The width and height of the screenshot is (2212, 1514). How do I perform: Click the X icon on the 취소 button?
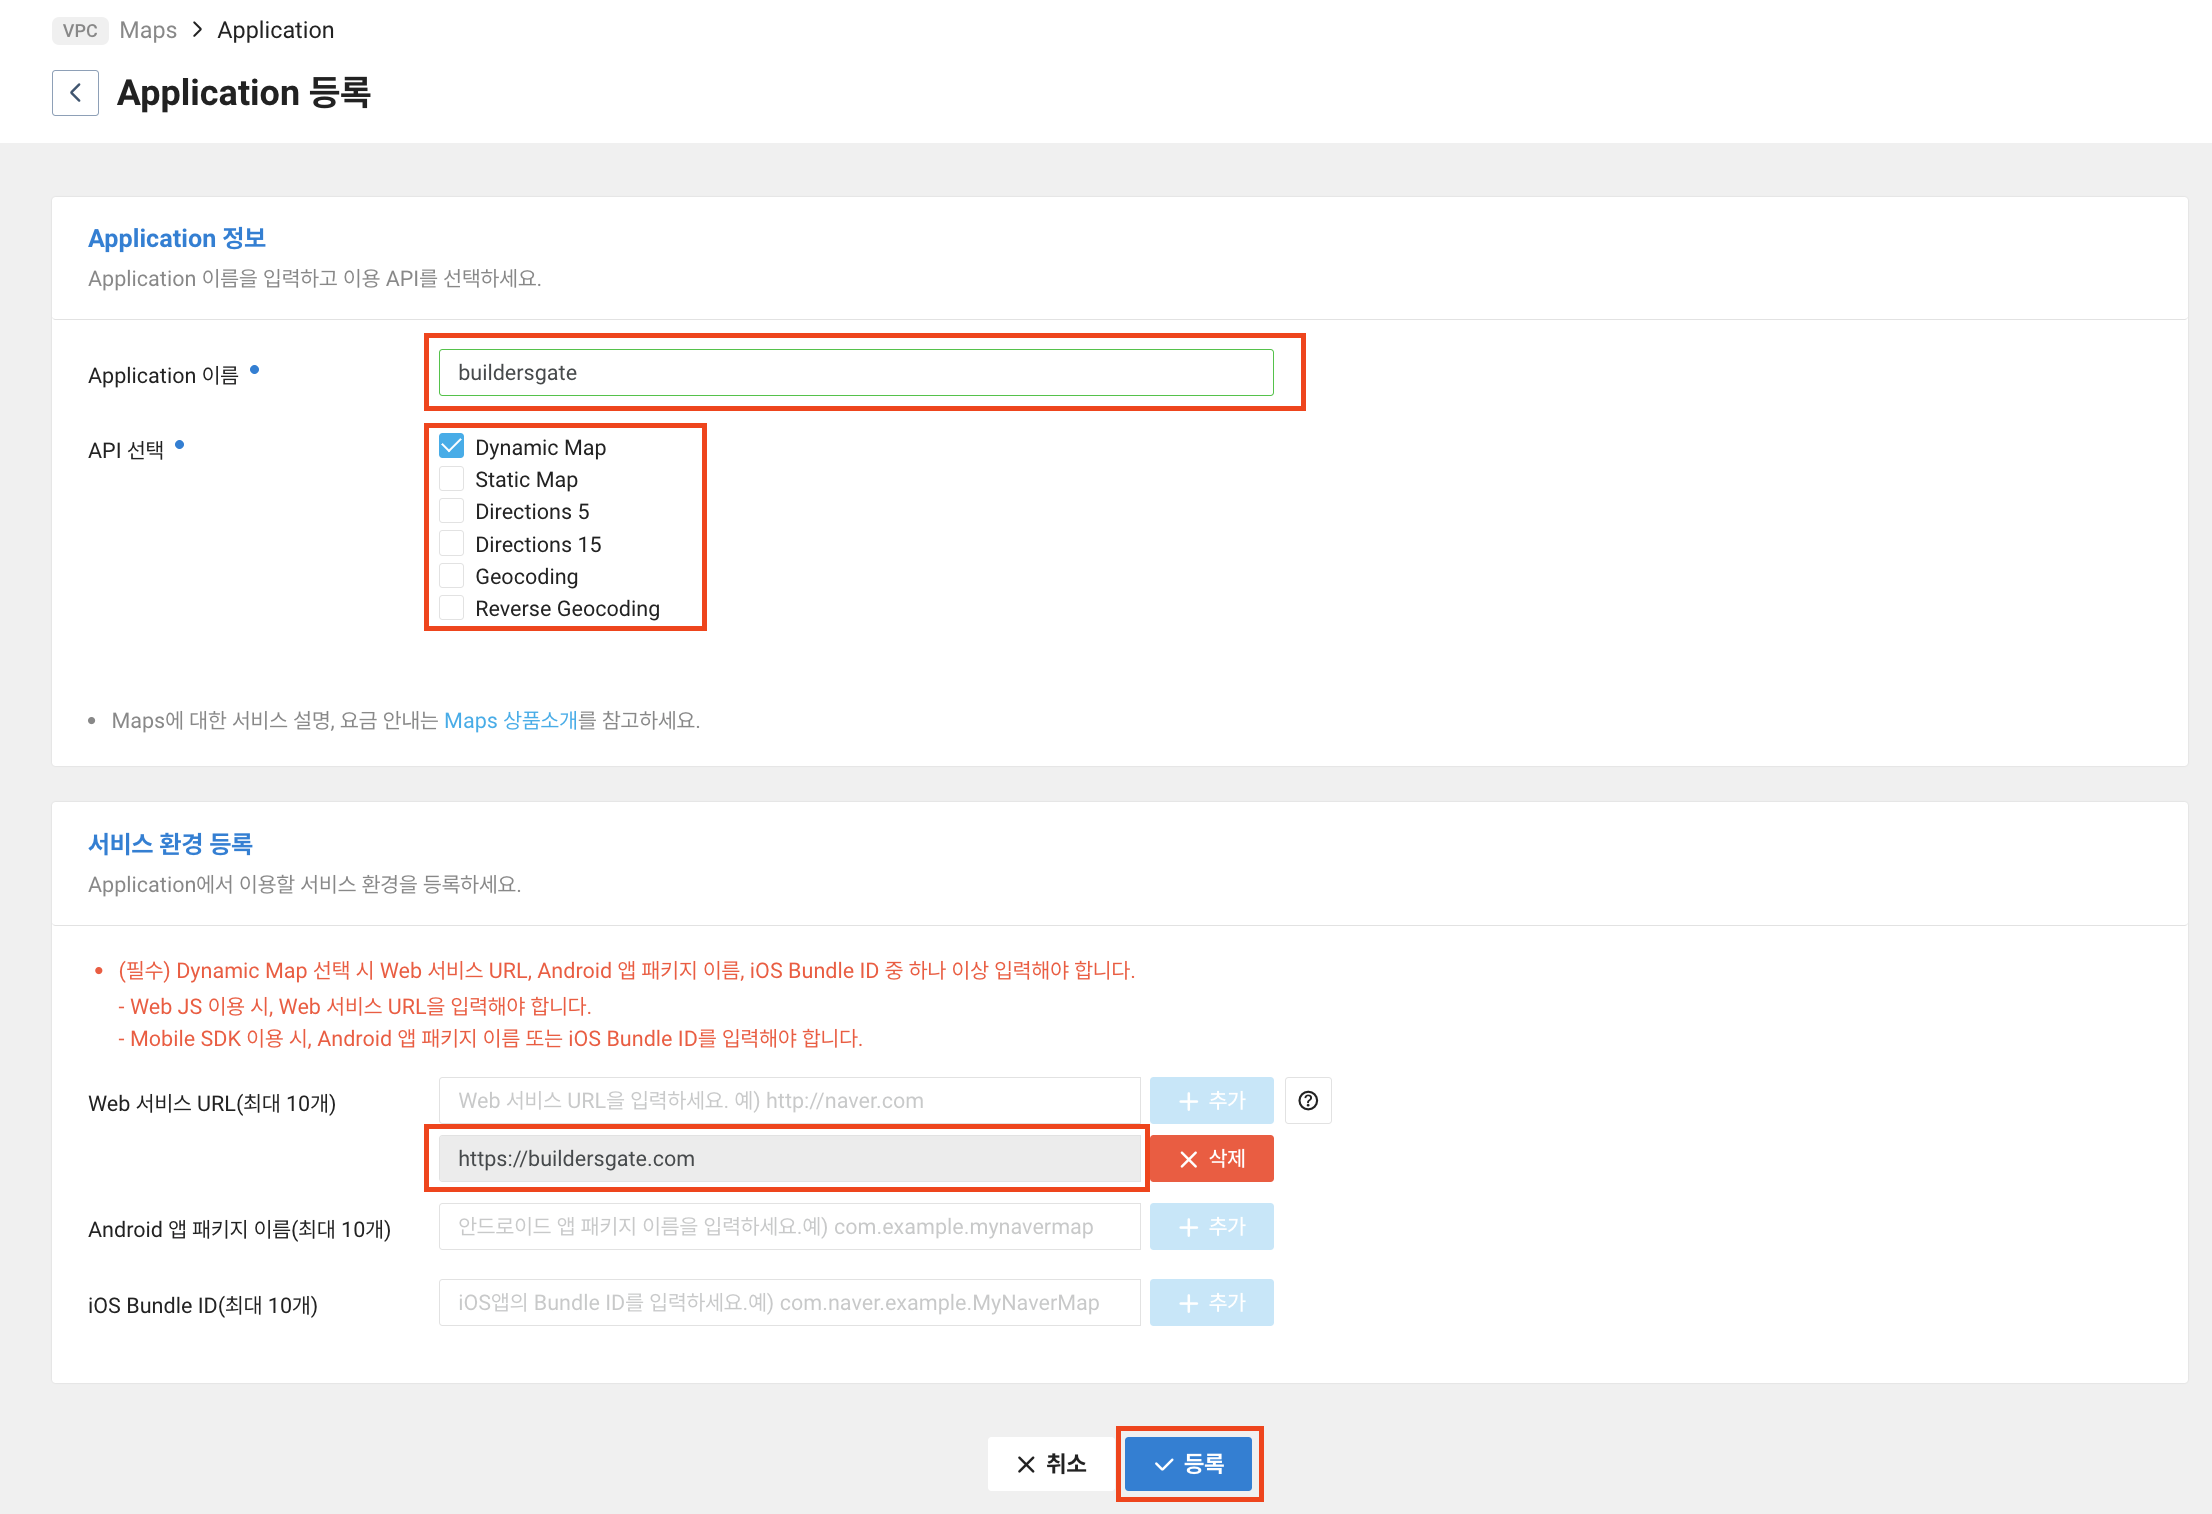(x=1025, y=1463)
